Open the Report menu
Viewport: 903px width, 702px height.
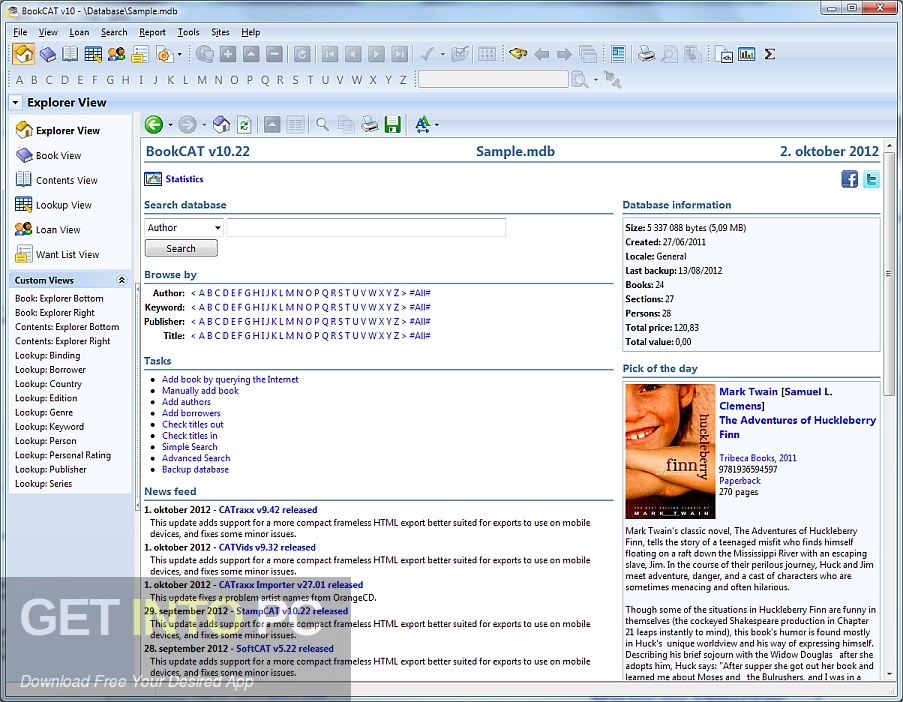[x=152, y=32]
